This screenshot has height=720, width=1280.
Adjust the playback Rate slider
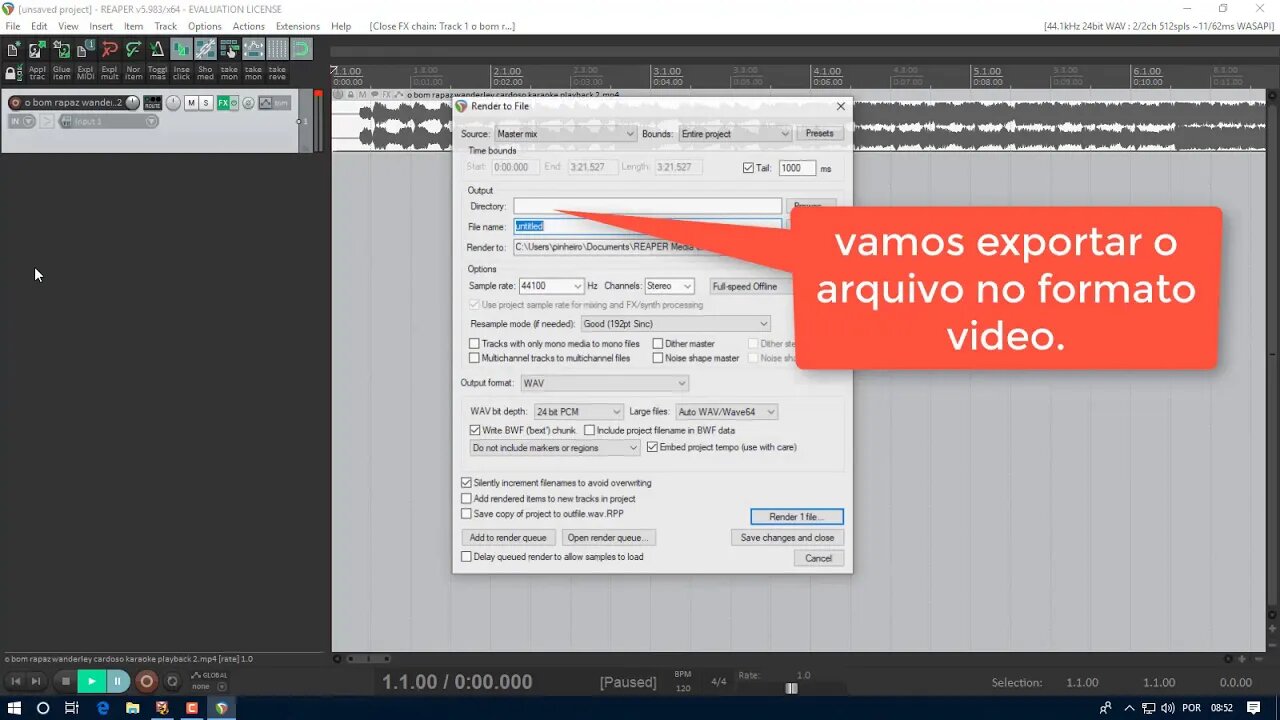pos(791,688)
